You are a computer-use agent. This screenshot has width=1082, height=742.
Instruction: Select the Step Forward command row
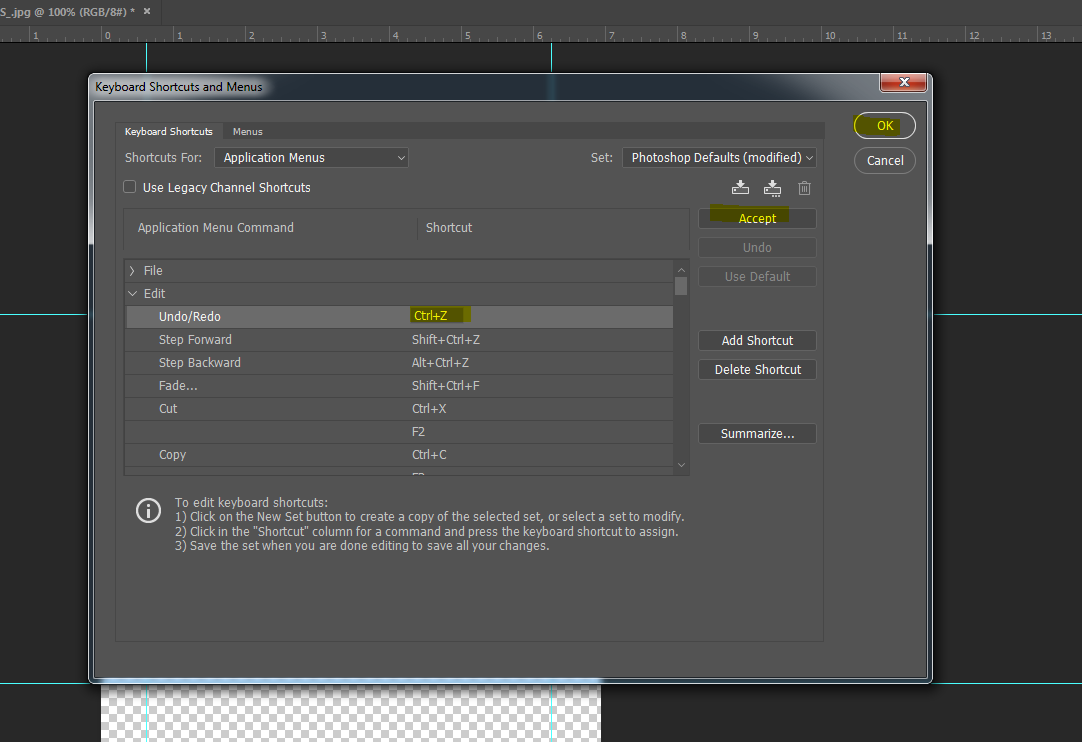[399, 340]
